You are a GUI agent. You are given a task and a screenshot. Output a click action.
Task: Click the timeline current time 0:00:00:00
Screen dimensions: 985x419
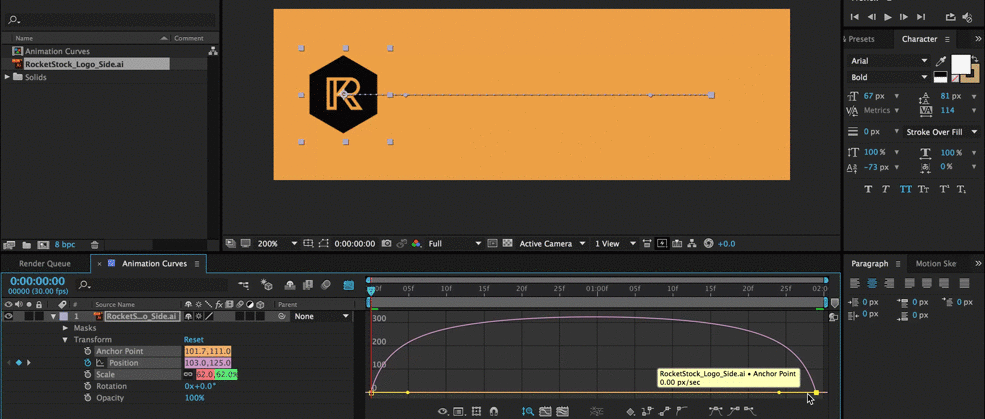click(x=37, y=281)
